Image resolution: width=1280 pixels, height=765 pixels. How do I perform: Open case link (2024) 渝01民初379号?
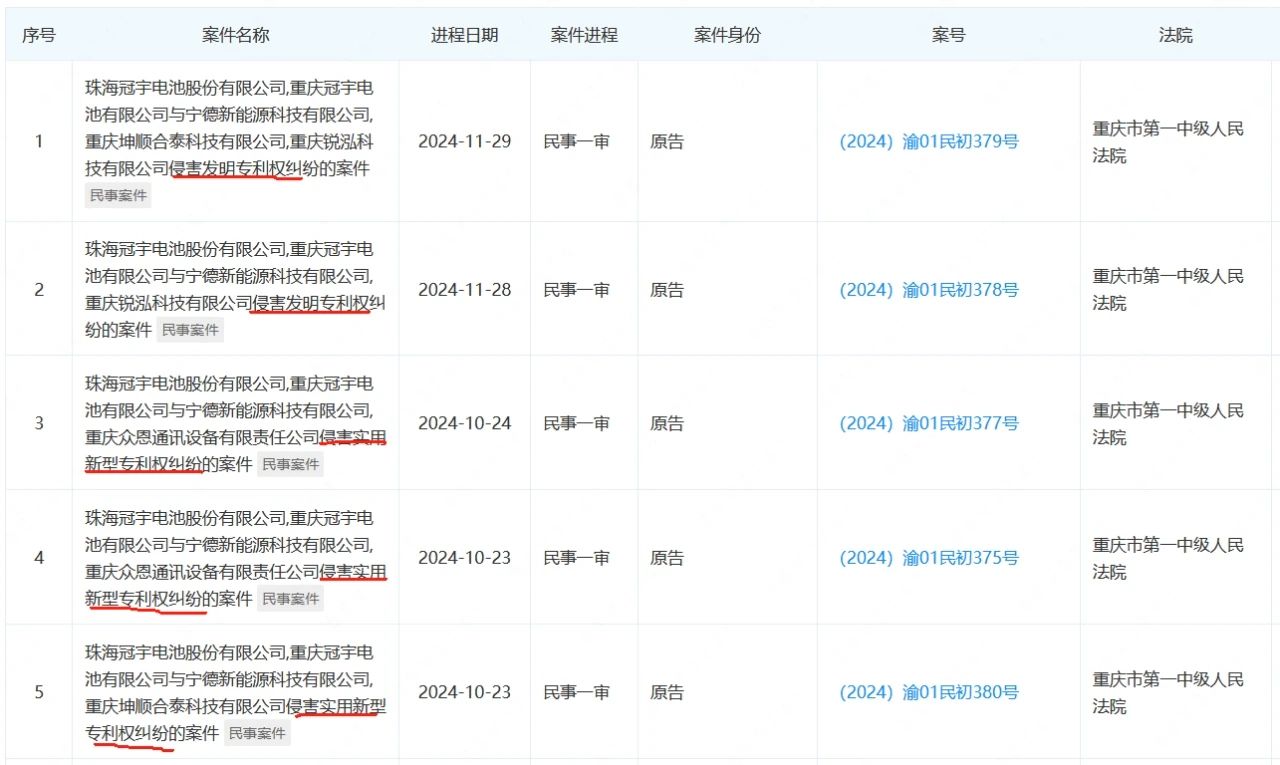(929, 142)
